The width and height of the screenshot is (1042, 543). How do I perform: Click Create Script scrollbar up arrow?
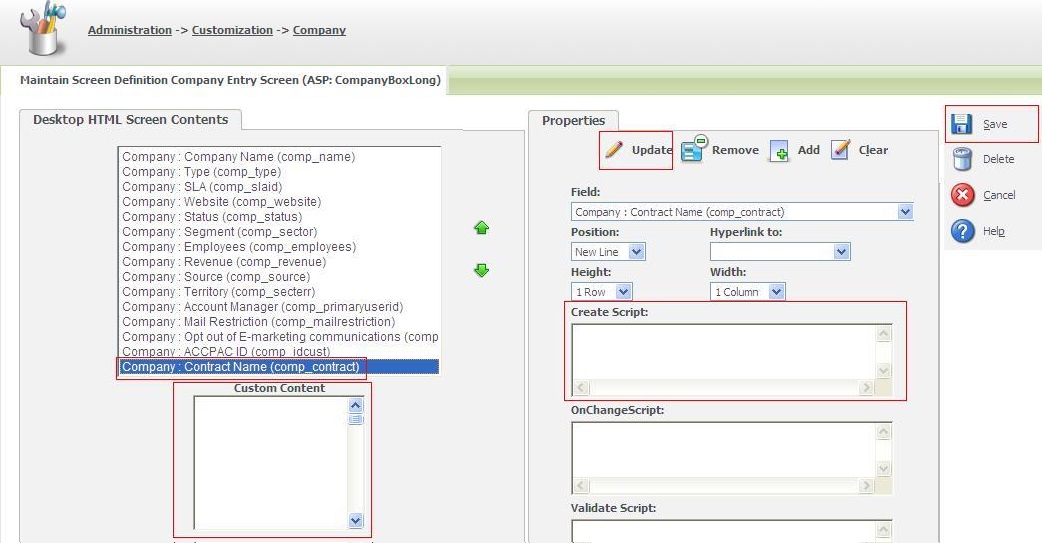coord(883,334)
